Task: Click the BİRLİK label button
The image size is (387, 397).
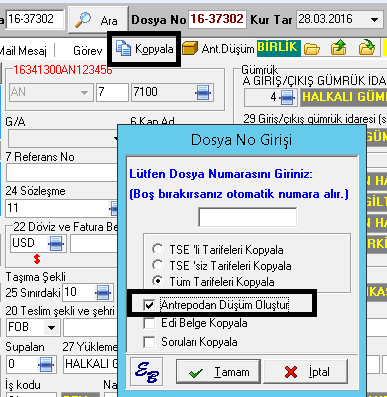Action: pos(278,48)
